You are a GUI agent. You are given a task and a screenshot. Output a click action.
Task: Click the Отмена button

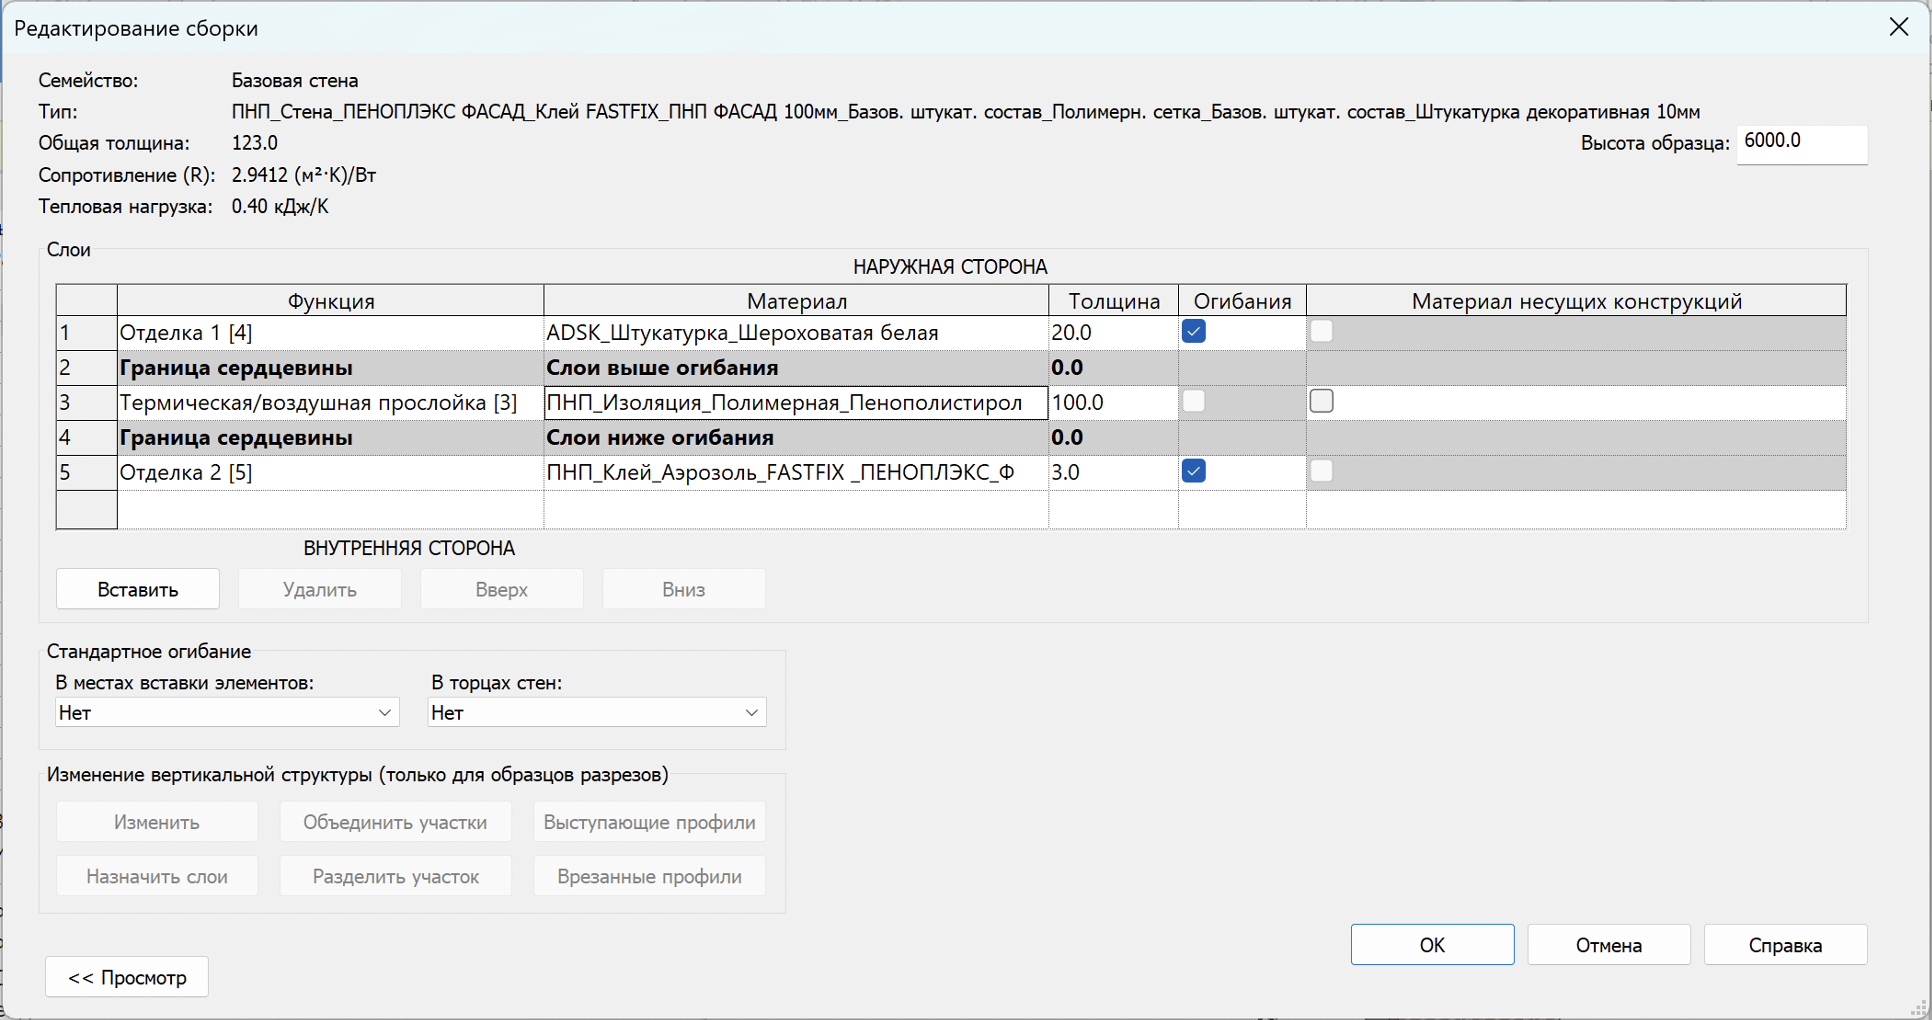click(x=1608, y=945)
